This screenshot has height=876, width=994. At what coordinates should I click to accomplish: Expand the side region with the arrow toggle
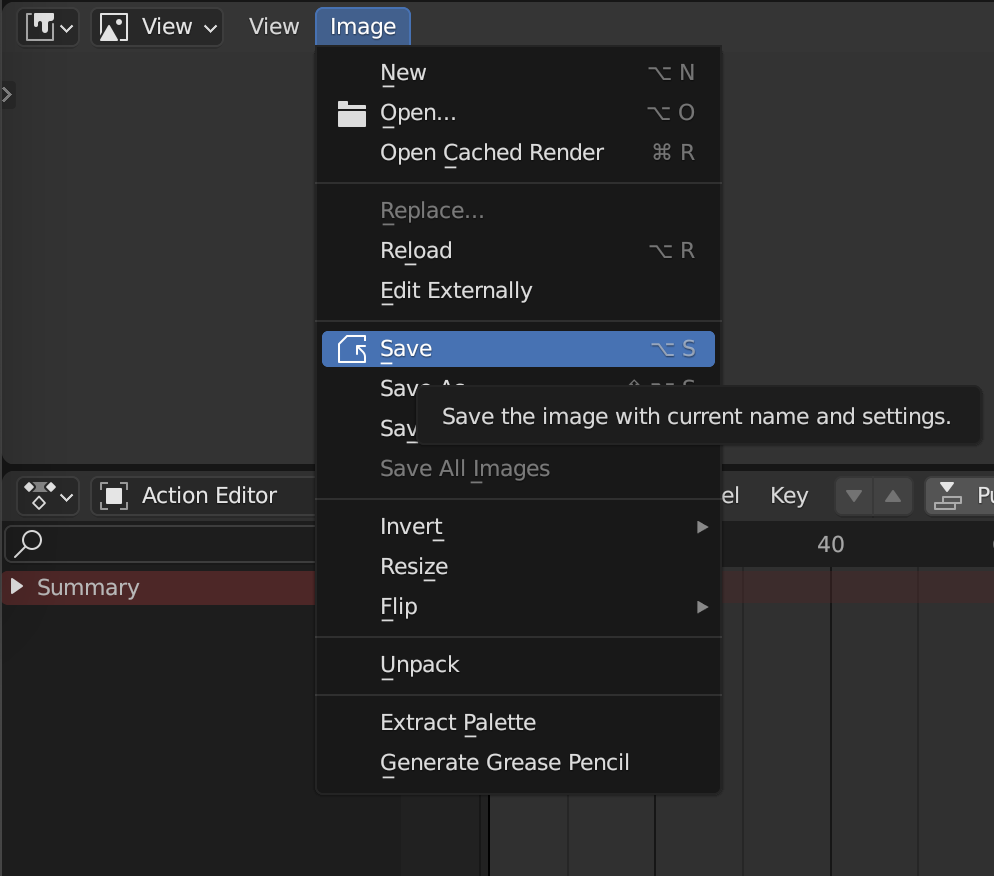click(7, 95)
